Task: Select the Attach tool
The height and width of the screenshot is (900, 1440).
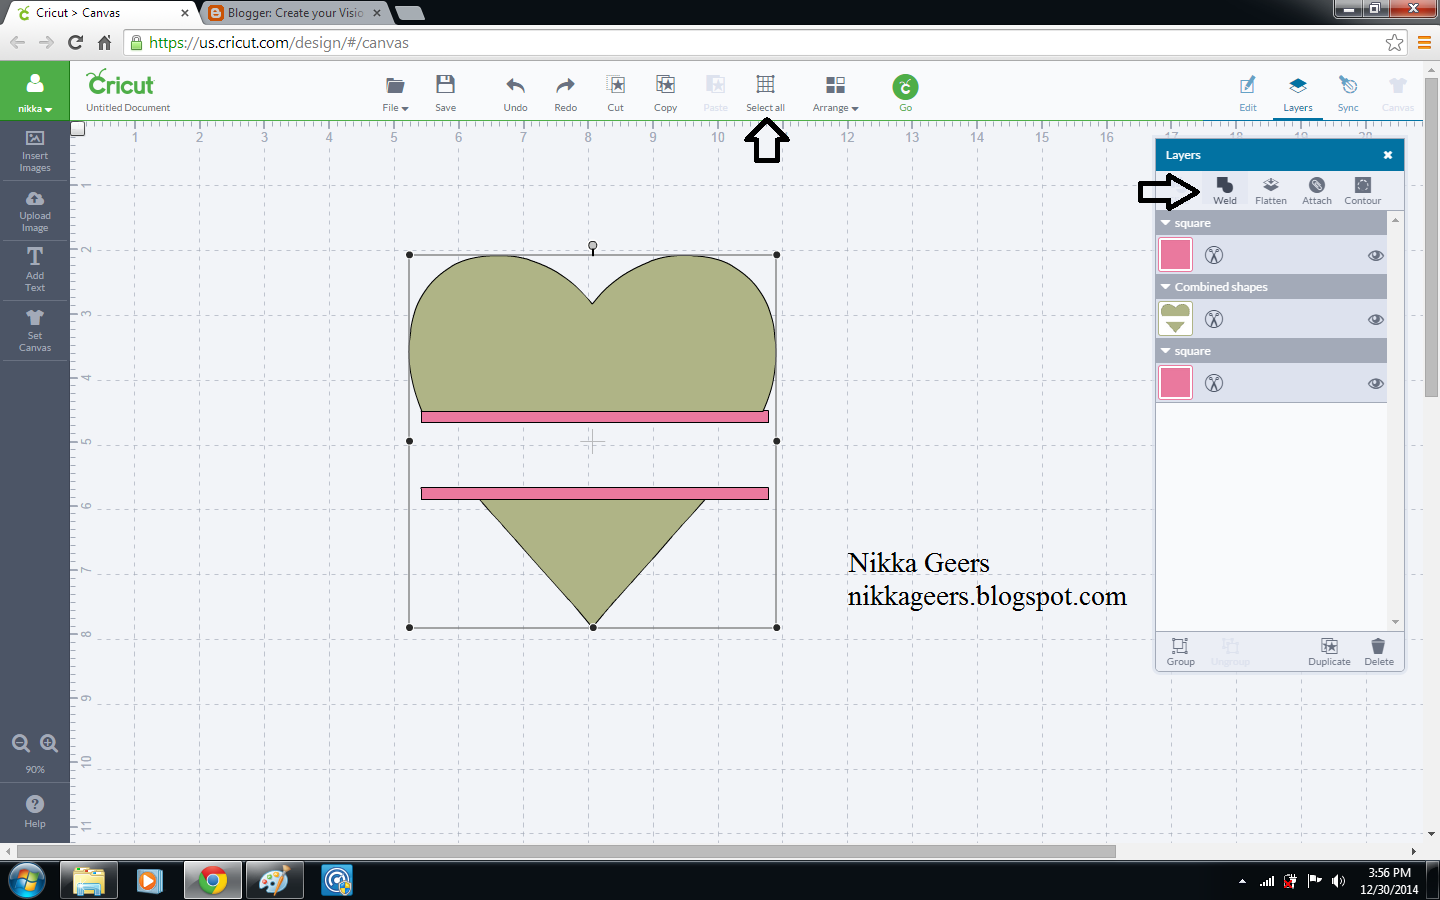Action: (x=1316, y=191)
